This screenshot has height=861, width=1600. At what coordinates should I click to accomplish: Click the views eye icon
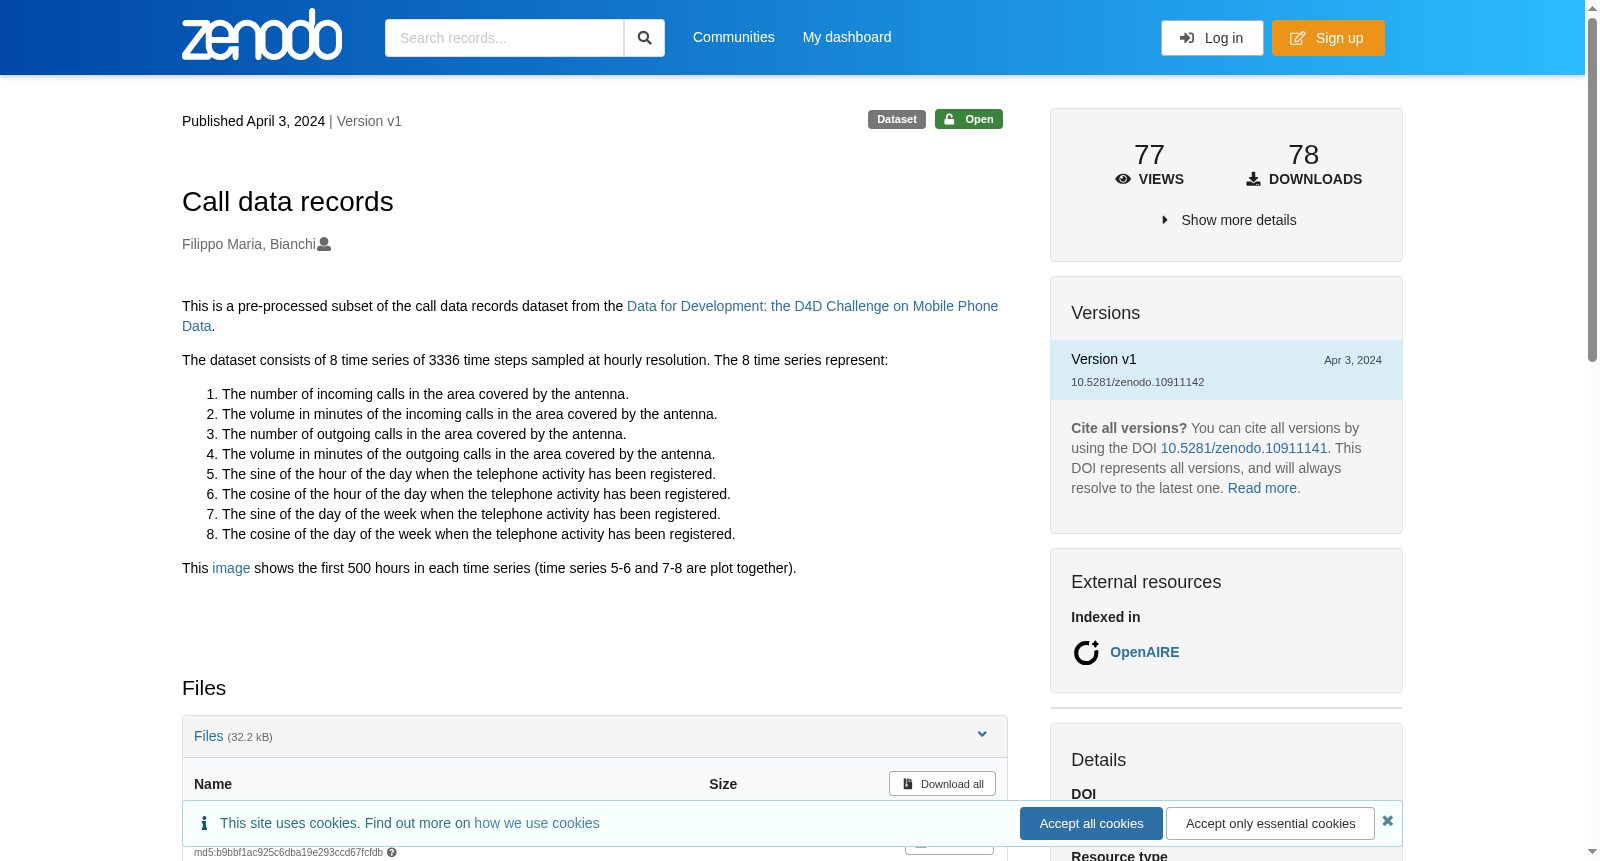tap(1123, 179)
